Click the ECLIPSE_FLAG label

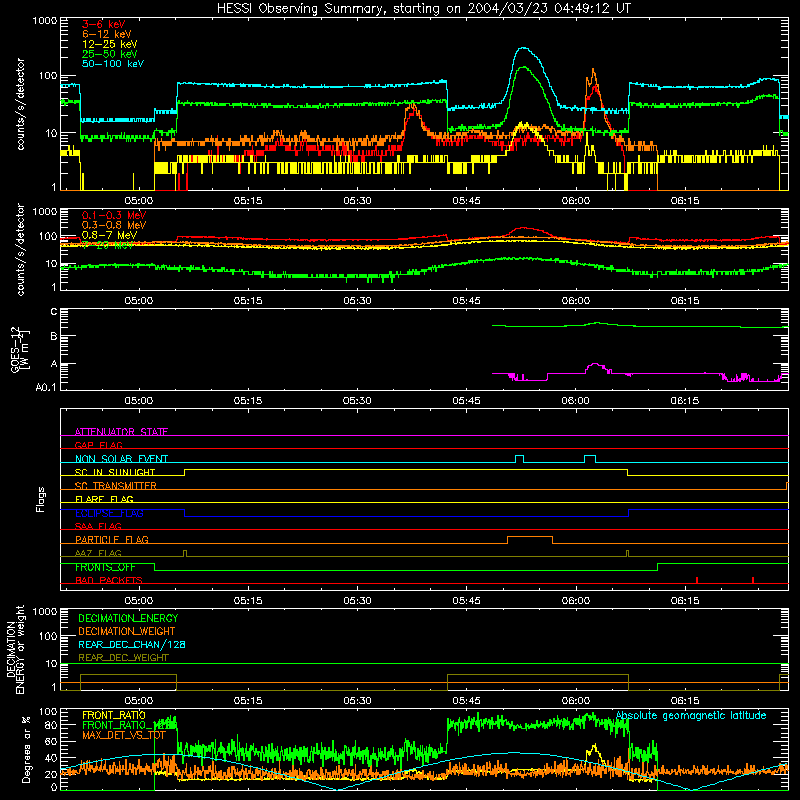coord(109,513)
